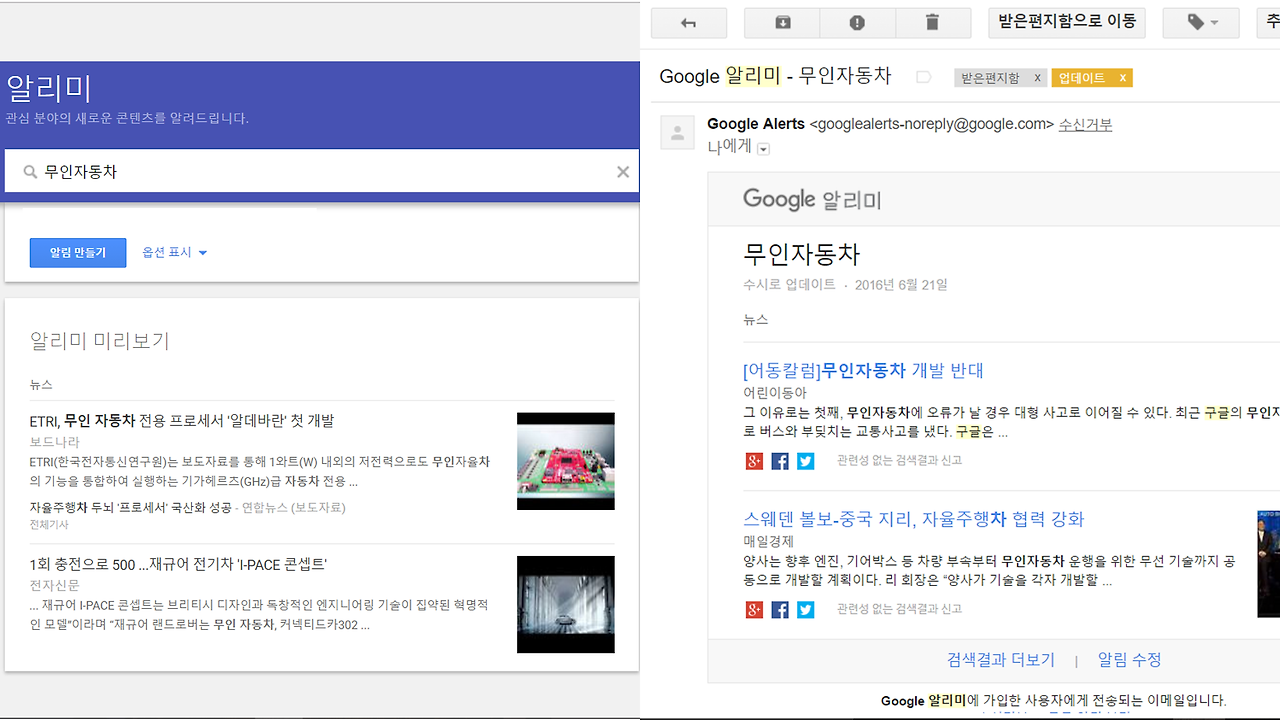
Task: Expand the 옵션 표시 options dropdown
Action: pyautogui.click(x=174, y=252)
